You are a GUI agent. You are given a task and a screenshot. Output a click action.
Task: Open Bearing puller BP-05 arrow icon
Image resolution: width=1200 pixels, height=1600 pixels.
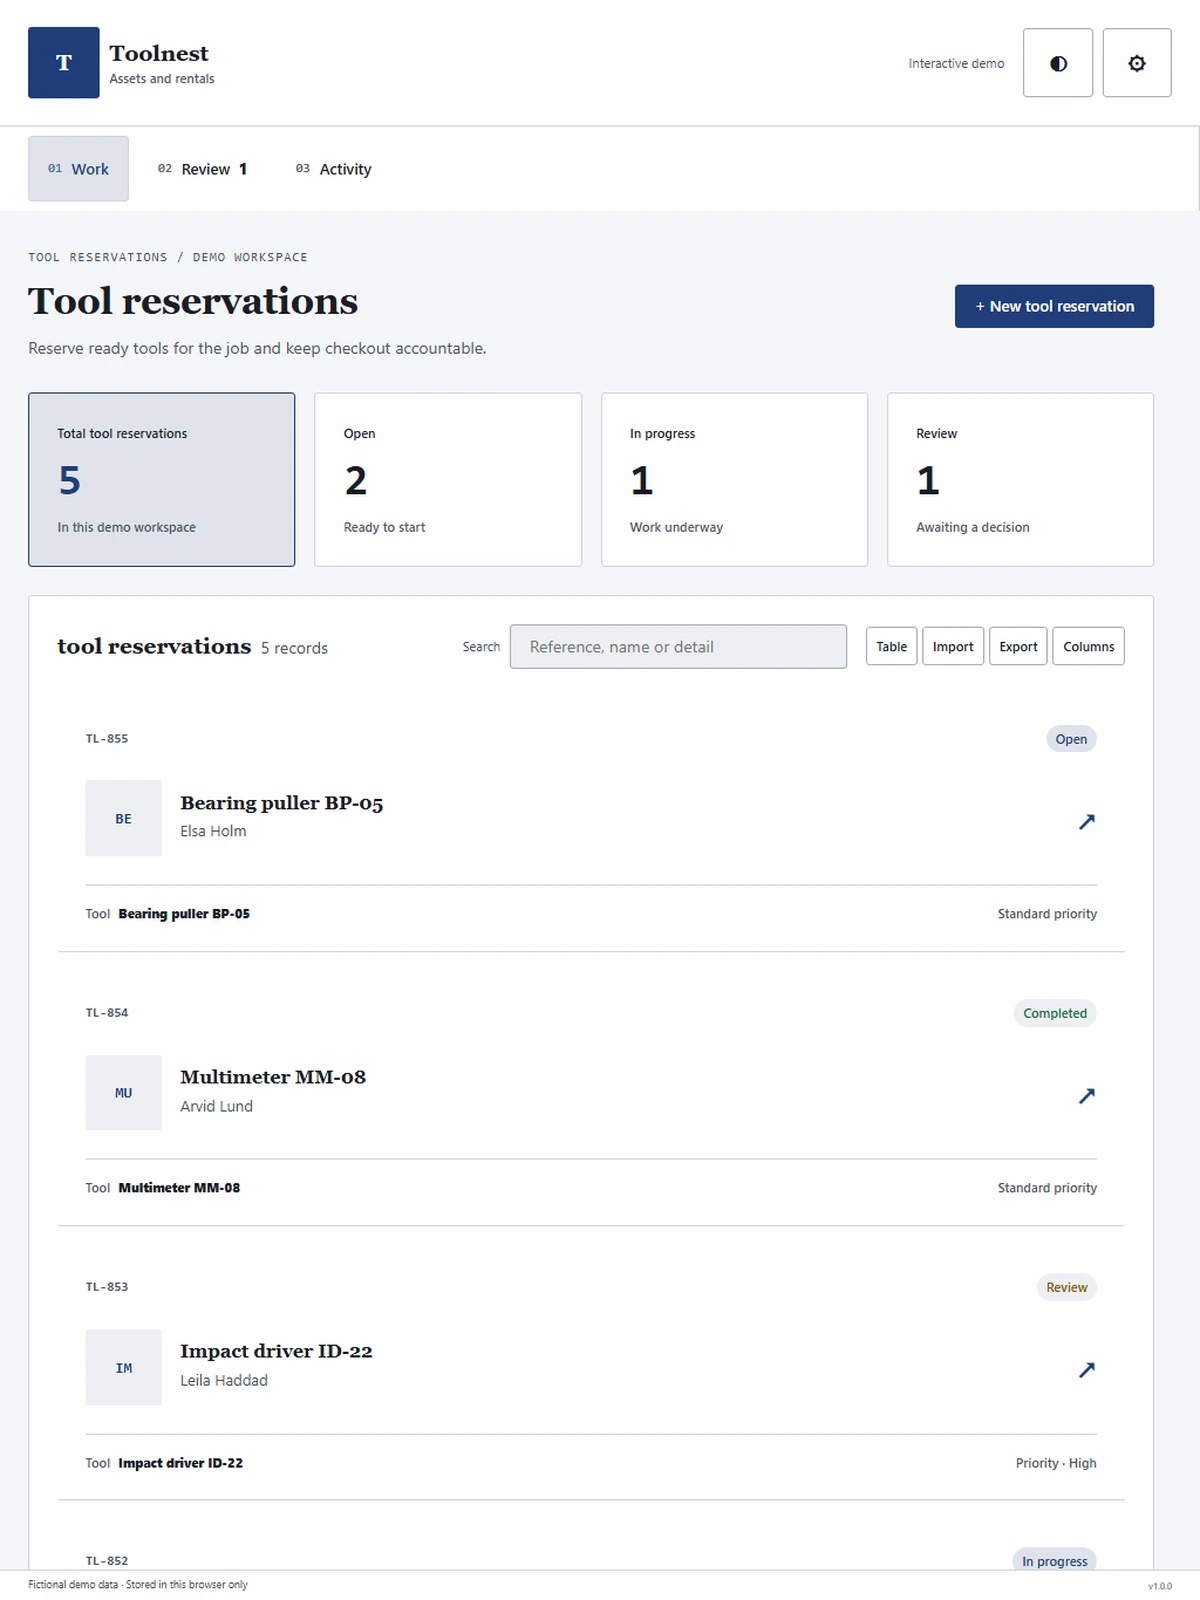tap(1086, 821)
